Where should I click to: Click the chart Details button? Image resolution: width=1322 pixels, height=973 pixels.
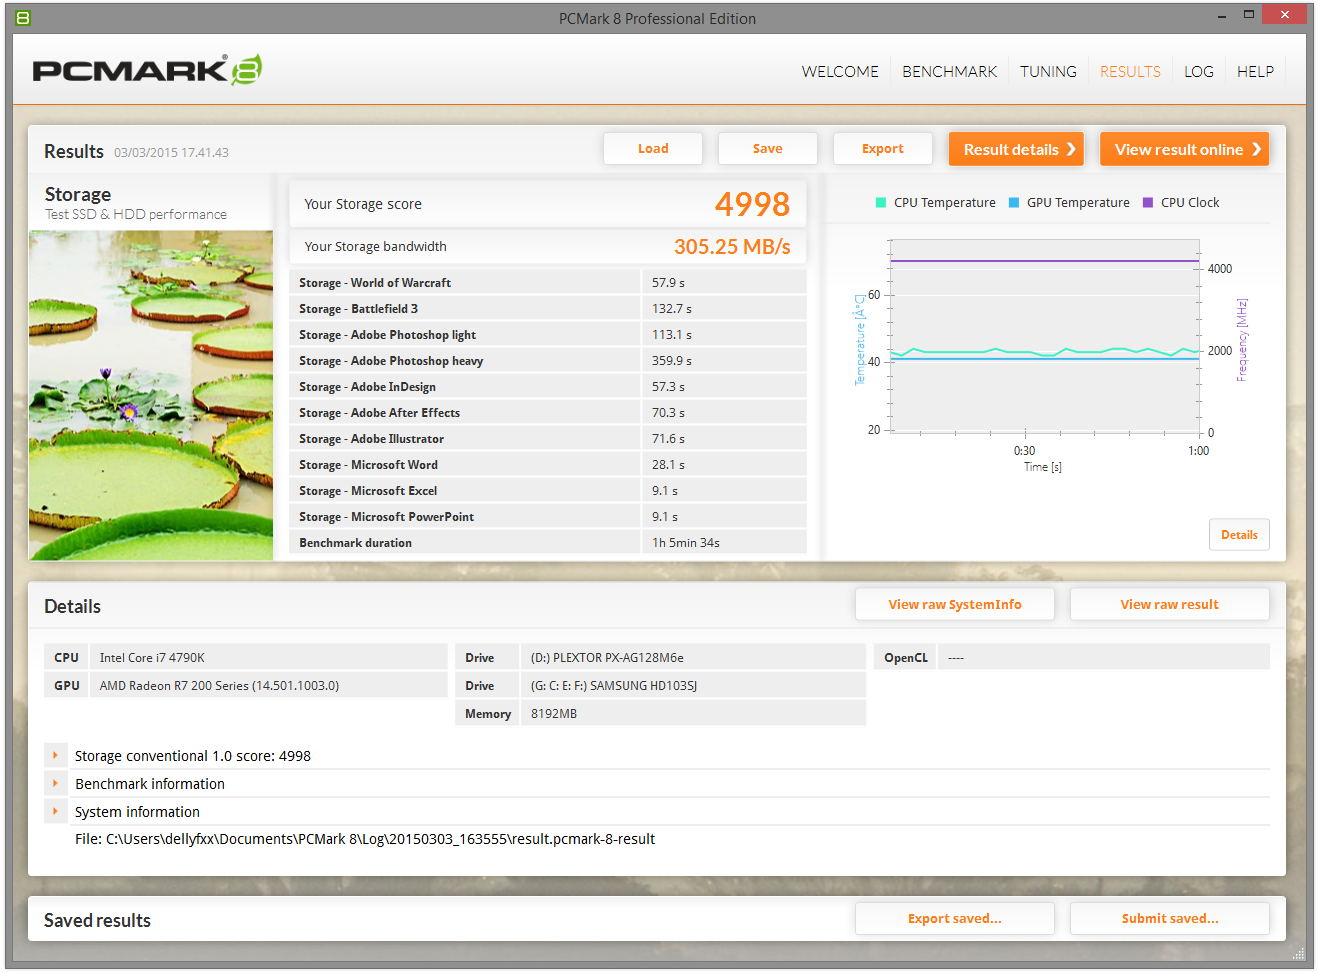tap(1239, 535)
